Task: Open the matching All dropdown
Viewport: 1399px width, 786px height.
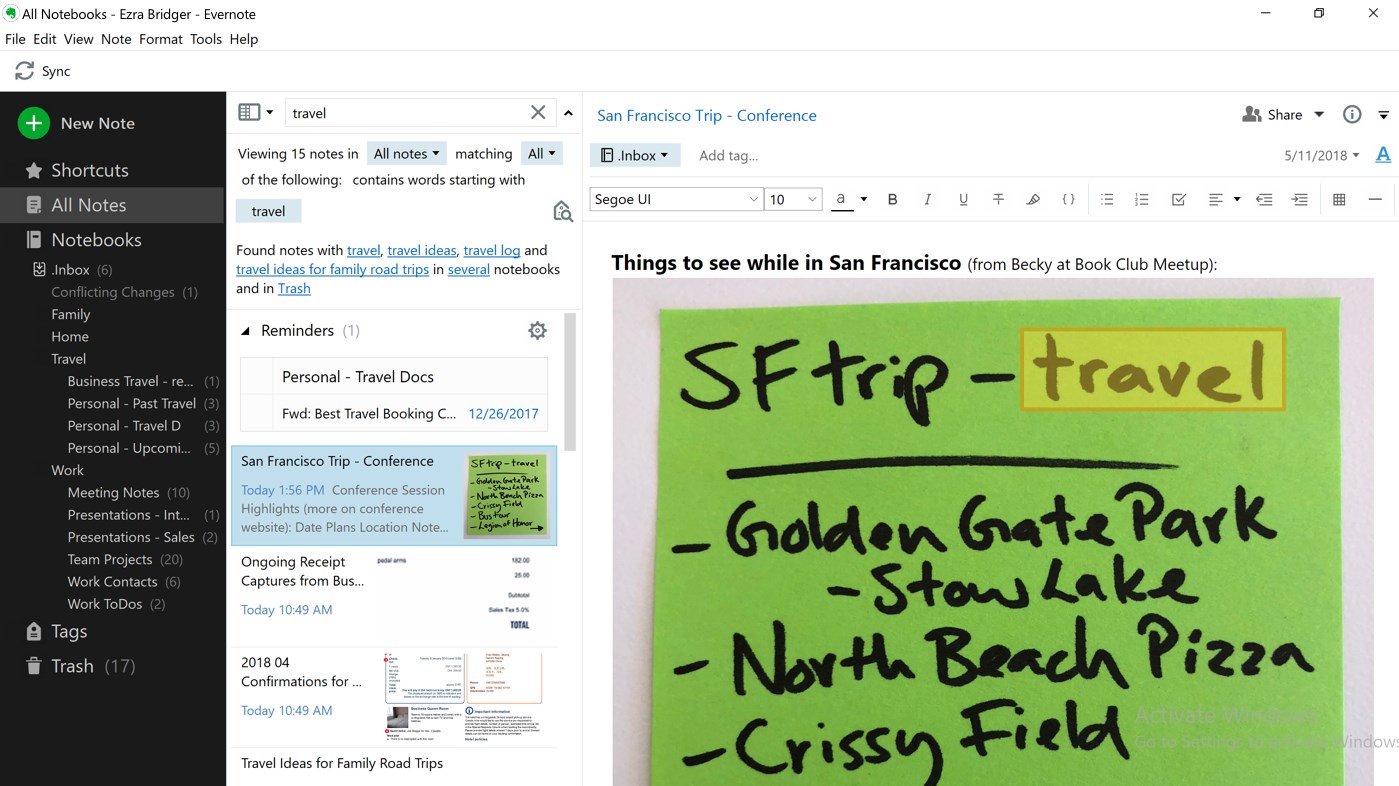Action: (541, 153)
